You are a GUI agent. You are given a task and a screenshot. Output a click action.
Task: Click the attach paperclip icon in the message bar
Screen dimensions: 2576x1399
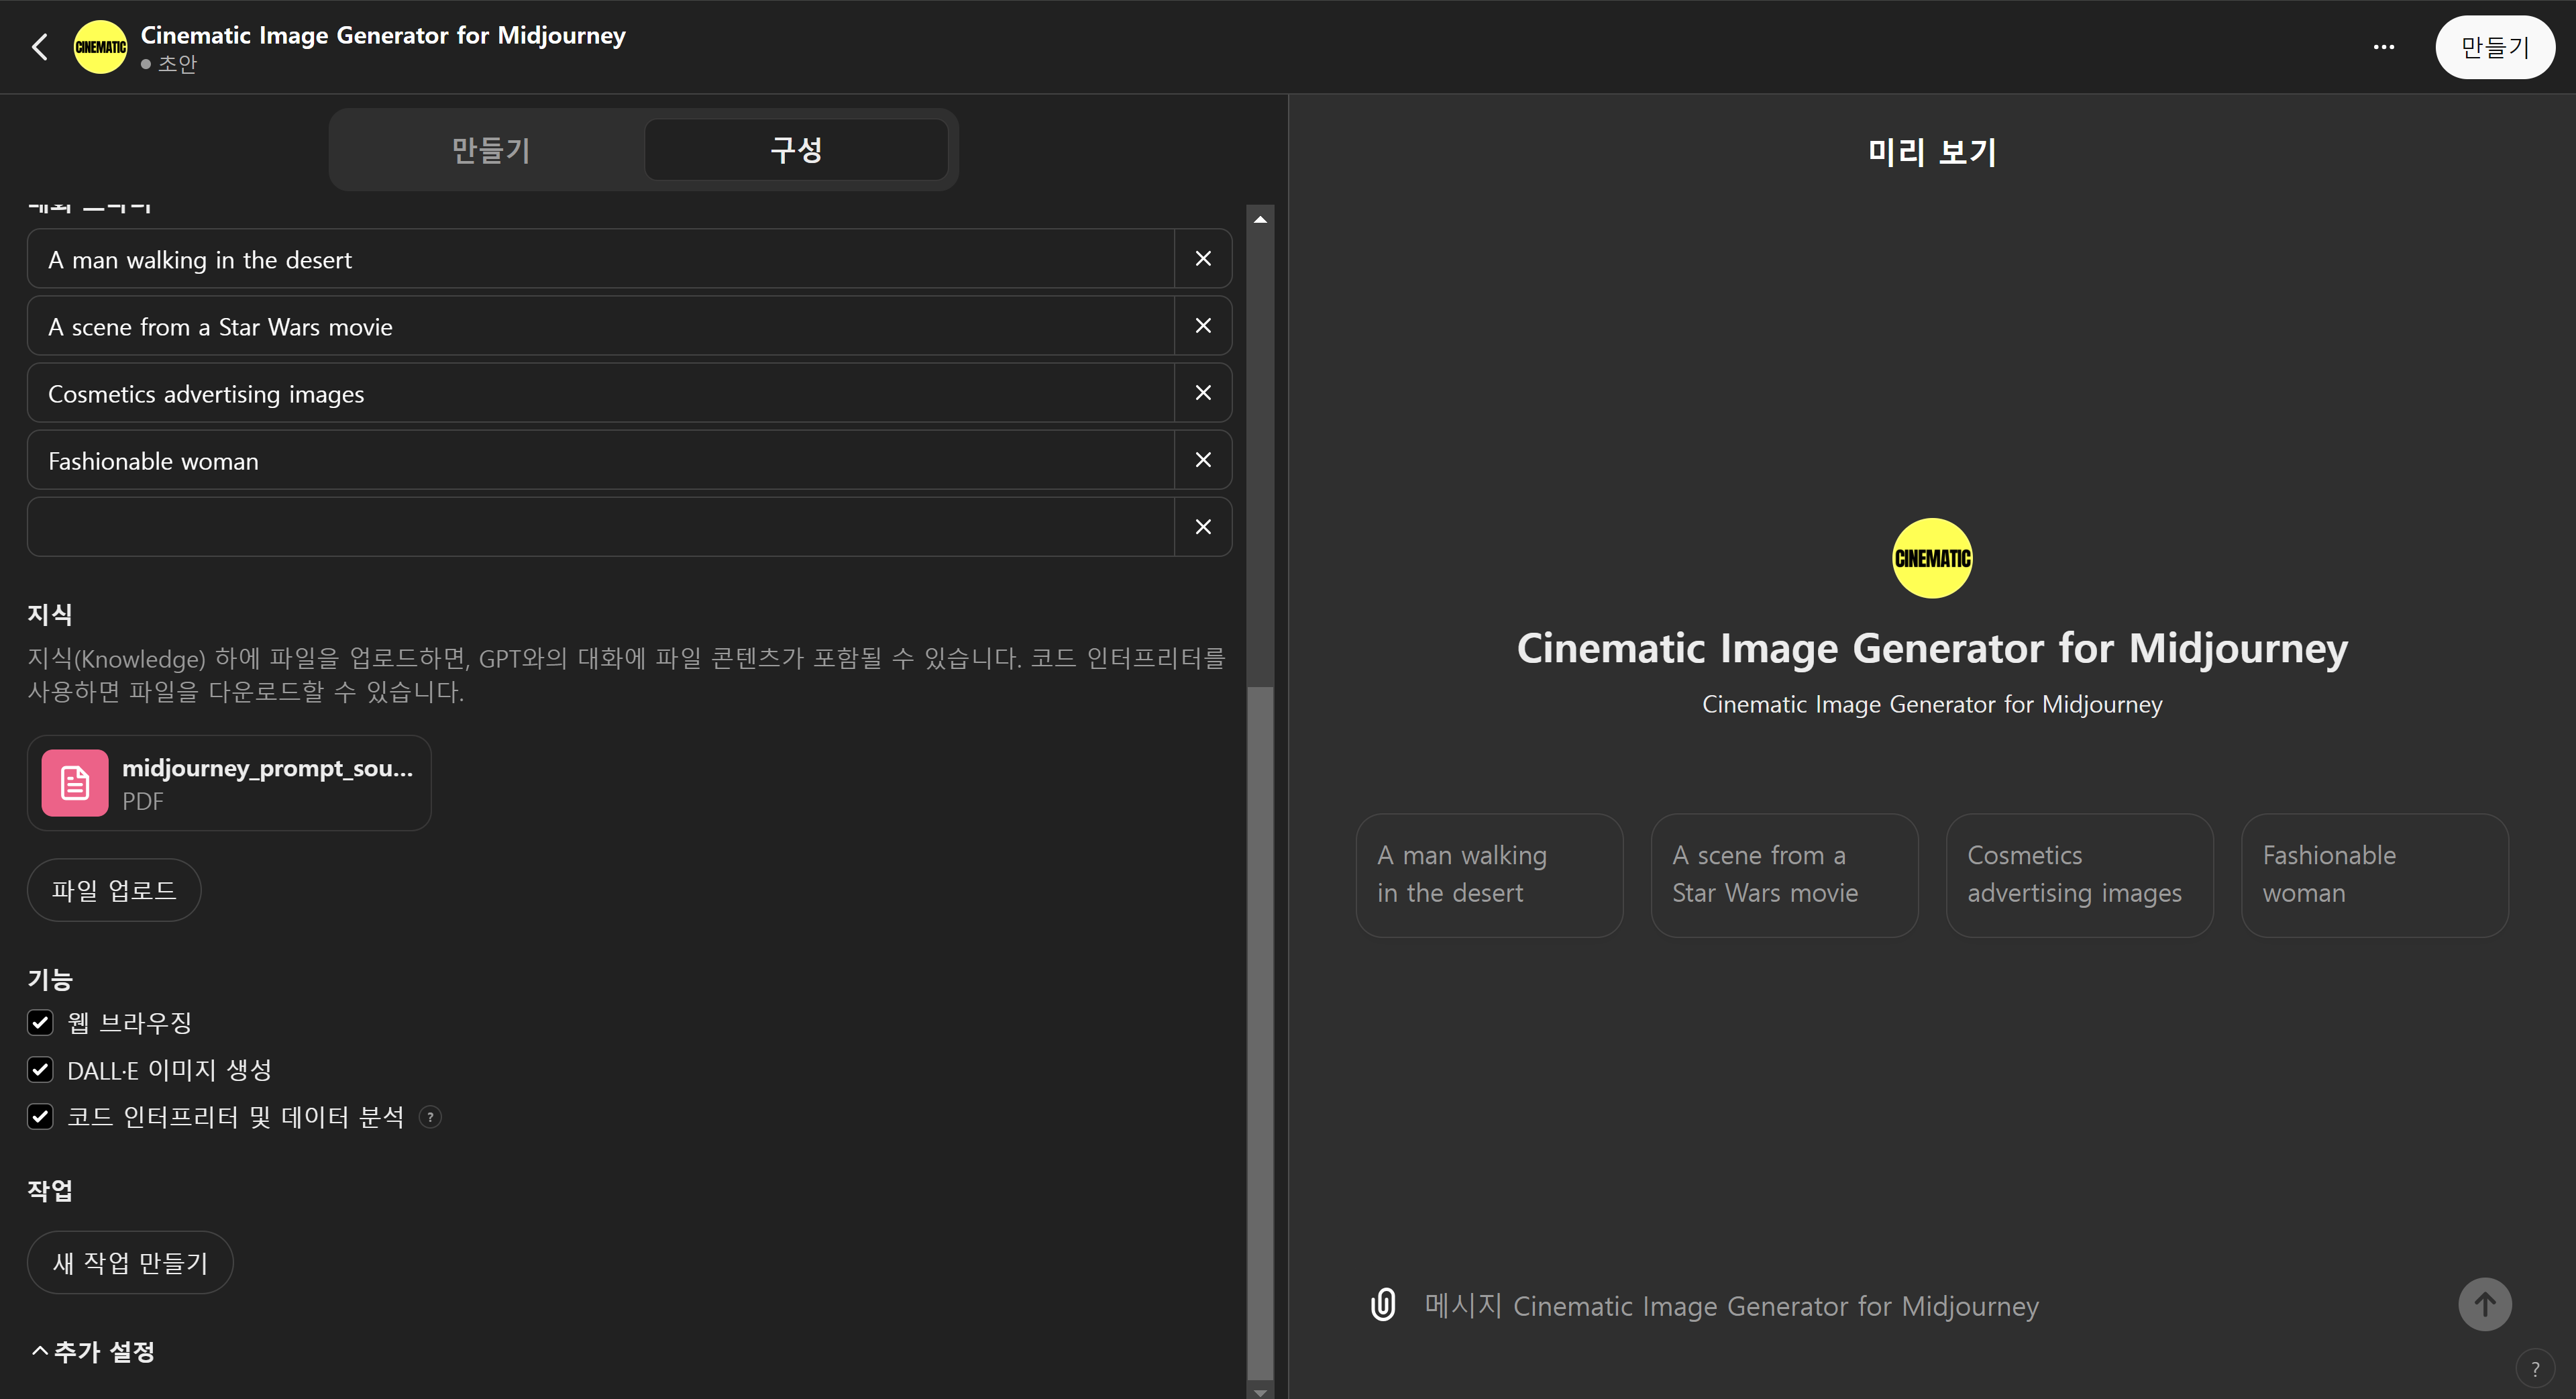tap(1383, 1305)
